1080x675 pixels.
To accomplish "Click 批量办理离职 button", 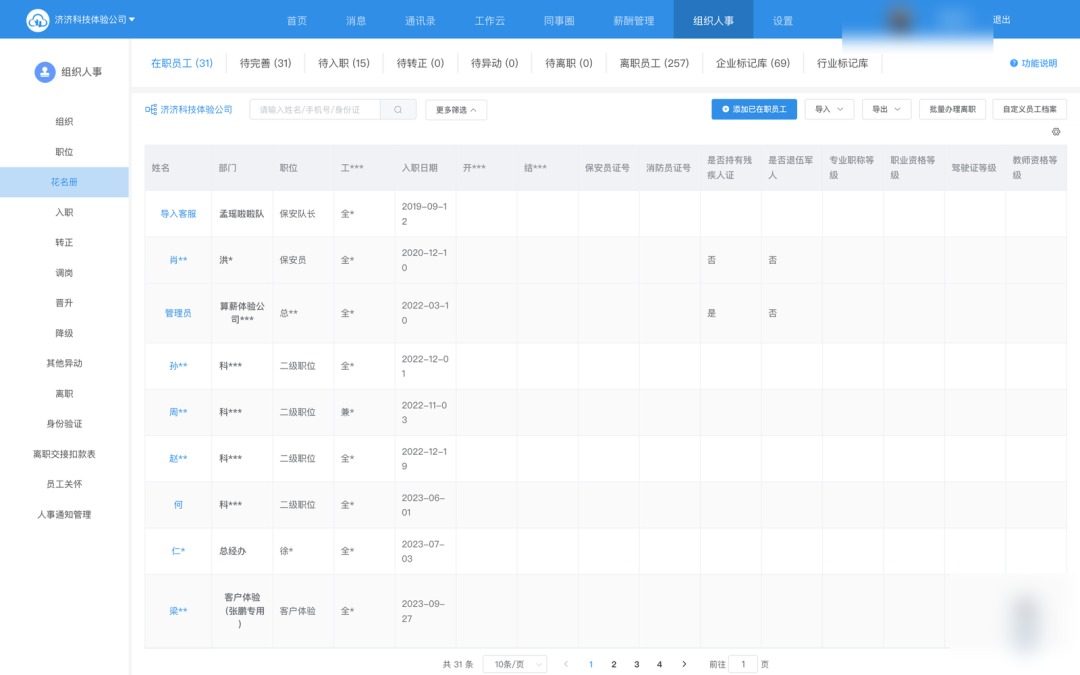I will coord(953,110).
